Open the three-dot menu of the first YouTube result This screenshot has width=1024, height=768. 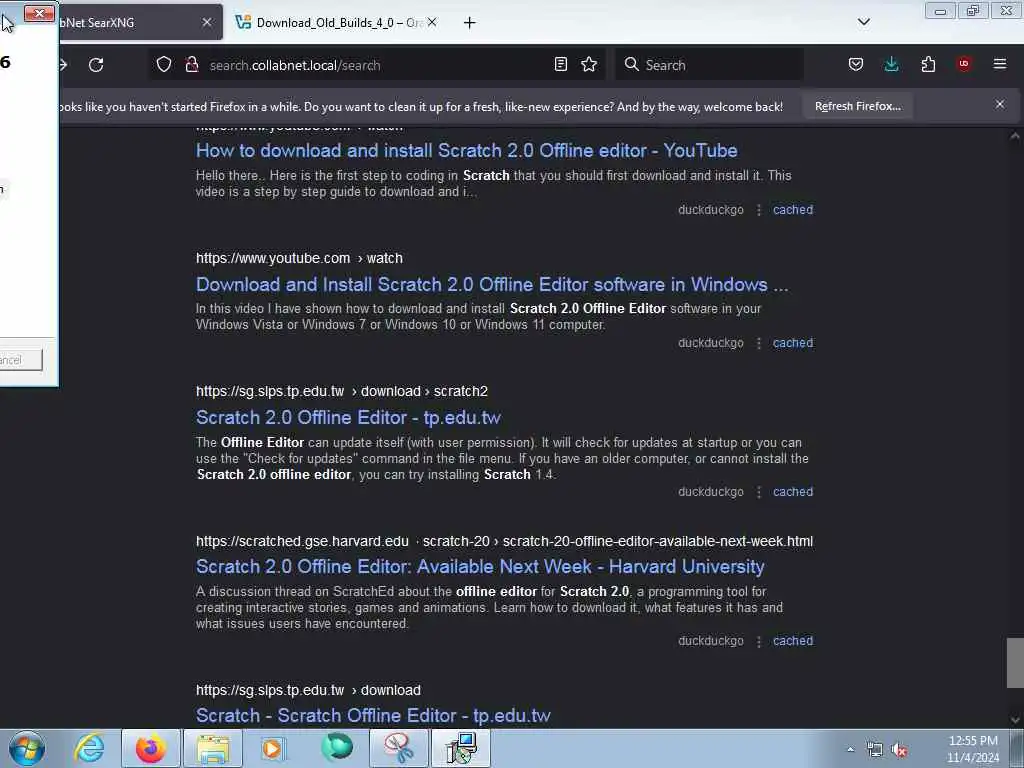click(758, 210)
